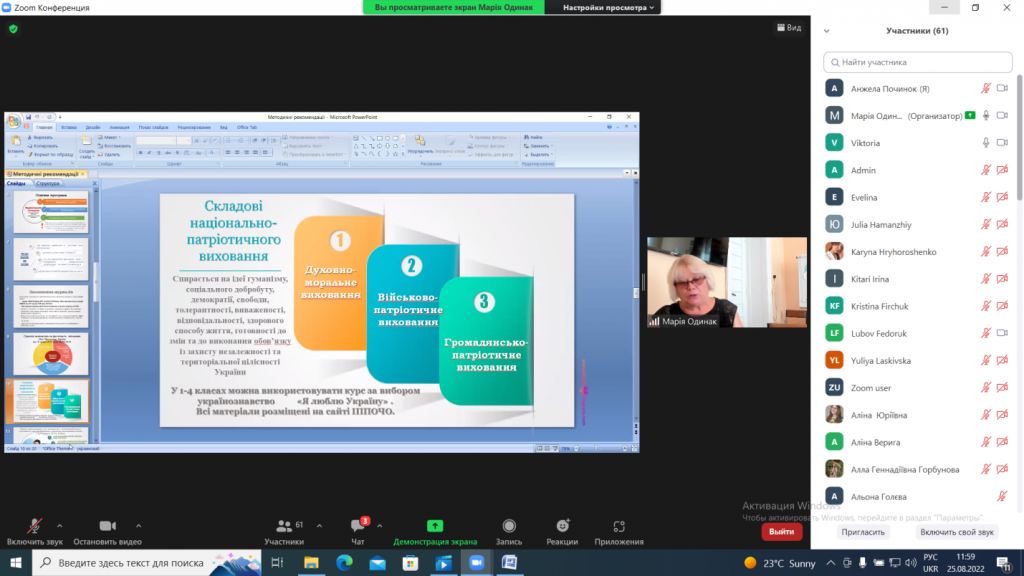Click camera icon beside Viktoria

pyautogui.click(x=1002, y=142)
